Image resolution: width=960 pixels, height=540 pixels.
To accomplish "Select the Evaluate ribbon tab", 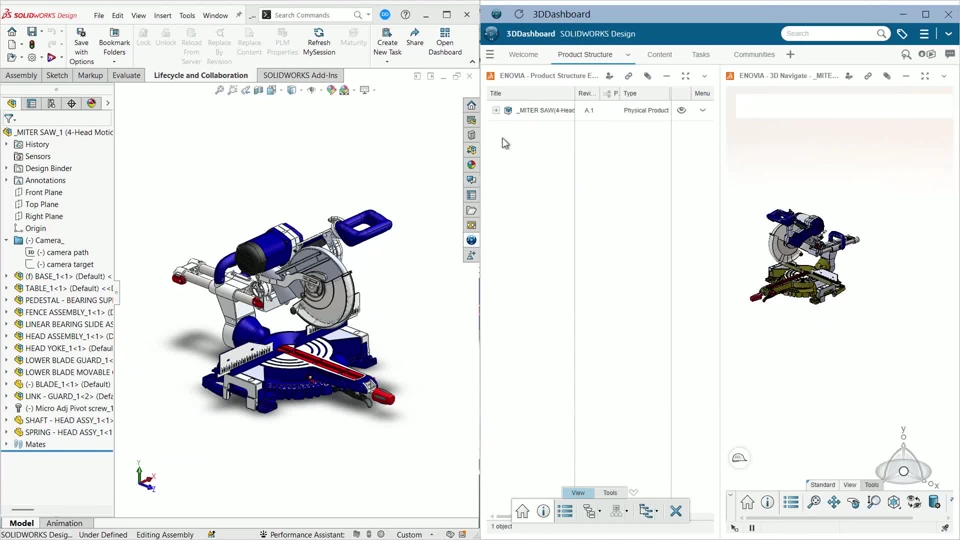I will click(x=126, y=75).
